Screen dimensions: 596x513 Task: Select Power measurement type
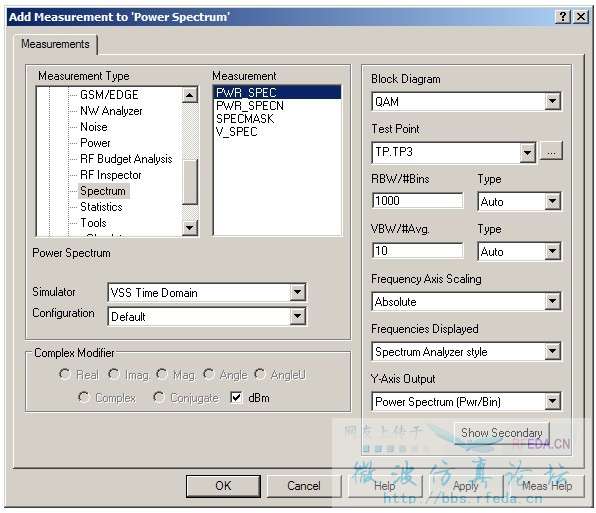95,143
